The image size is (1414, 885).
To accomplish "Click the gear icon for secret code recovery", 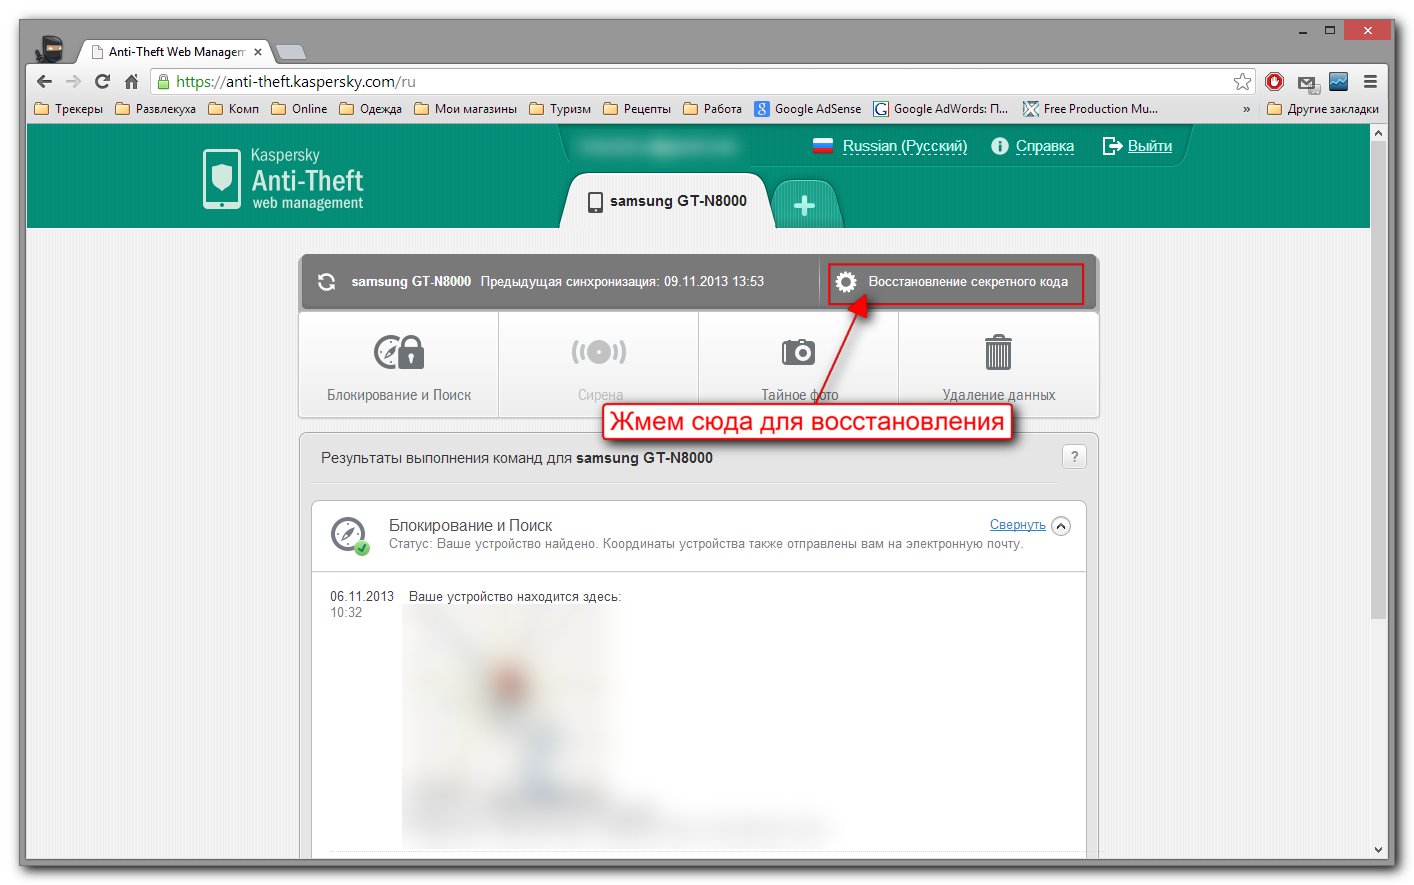I will tap(846, 282).
